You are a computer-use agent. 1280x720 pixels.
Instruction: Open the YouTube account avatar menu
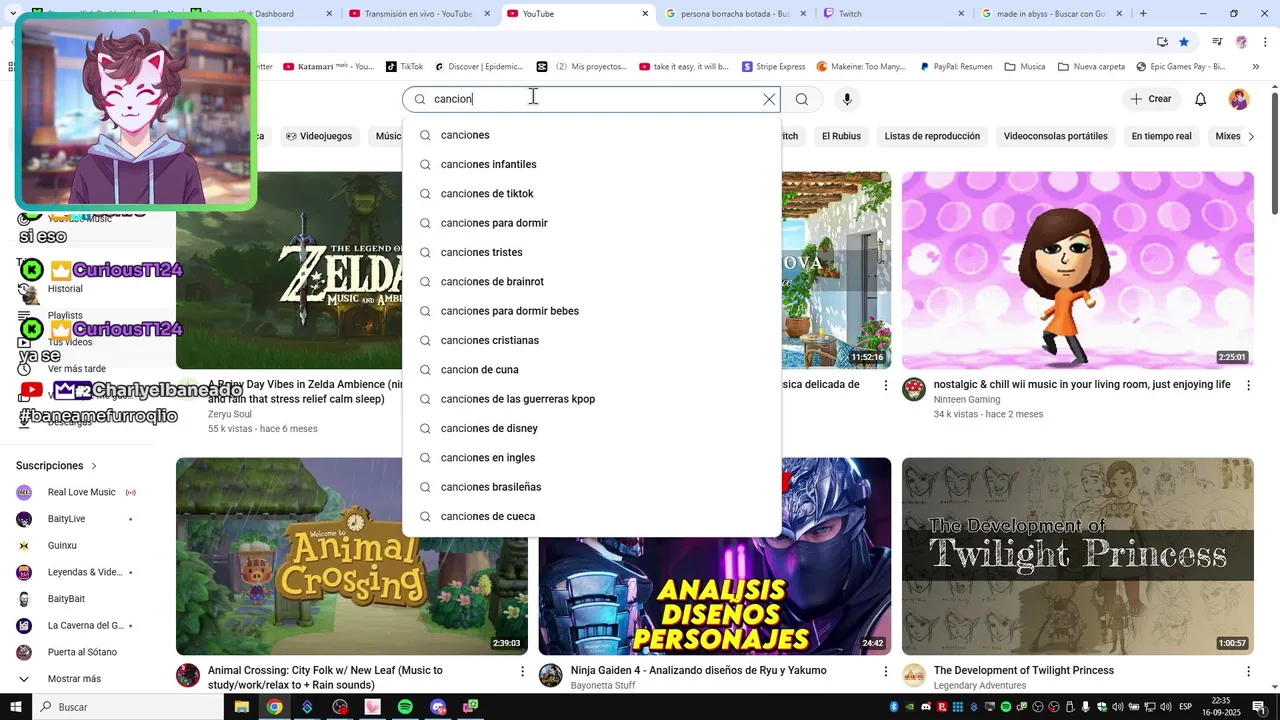coord(1239,99)
